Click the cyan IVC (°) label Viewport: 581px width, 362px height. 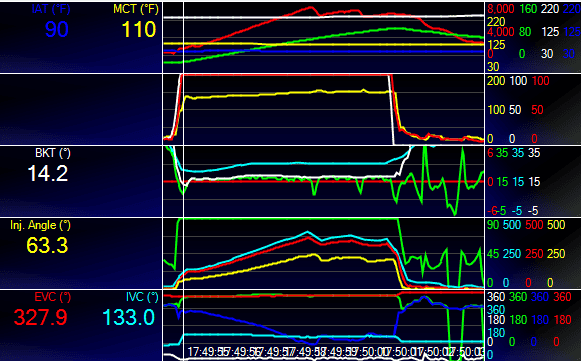click(142, 297)
